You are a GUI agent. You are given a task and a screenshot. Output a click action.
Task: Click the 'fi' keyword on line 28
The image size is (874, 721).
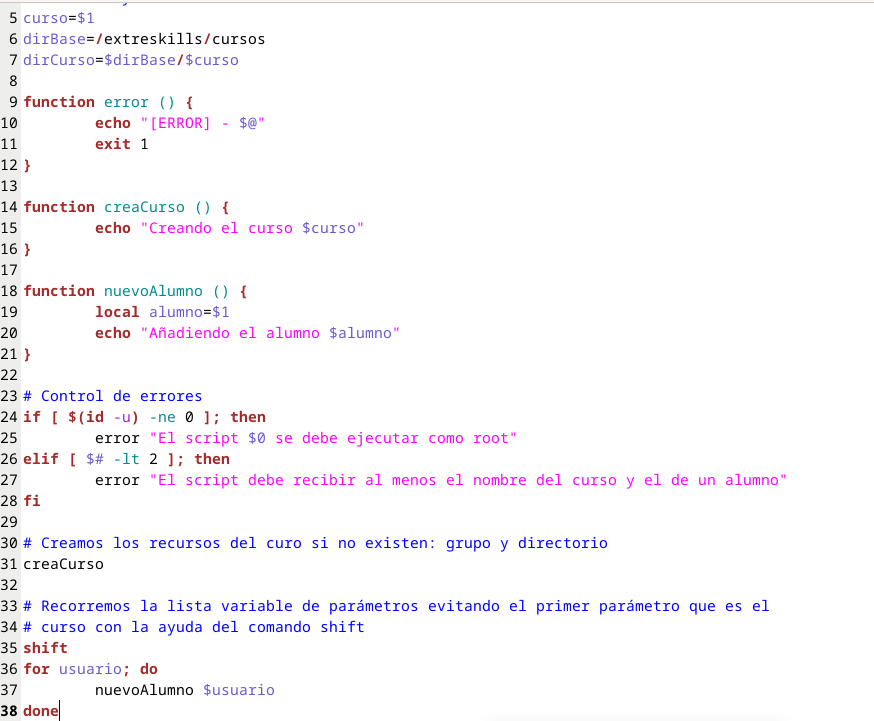pyautogui.click(x=32, y=501)
